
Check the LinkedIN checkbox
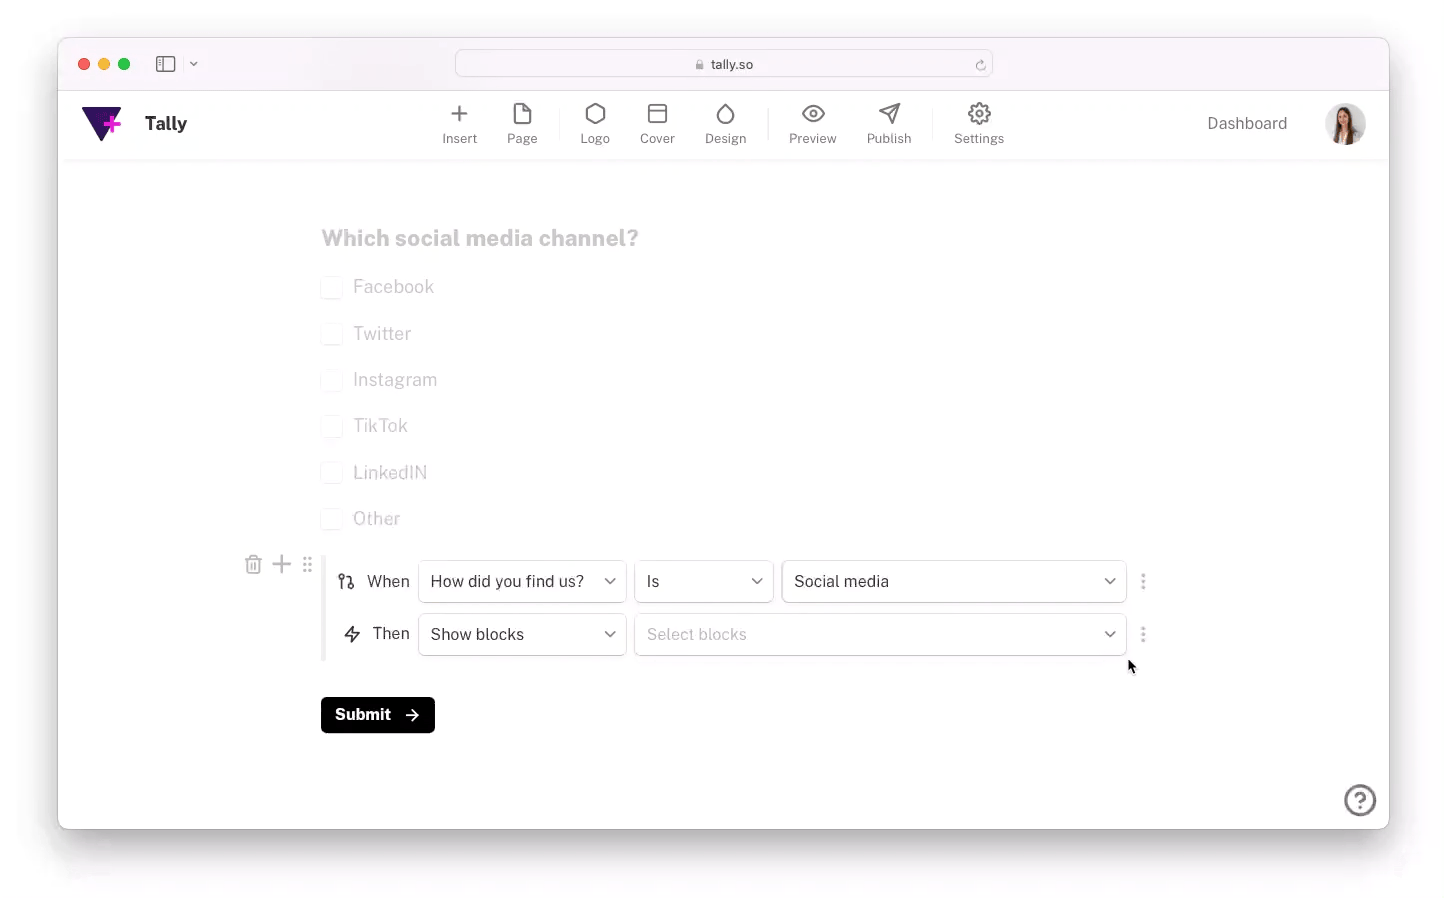tap(332, 473)
